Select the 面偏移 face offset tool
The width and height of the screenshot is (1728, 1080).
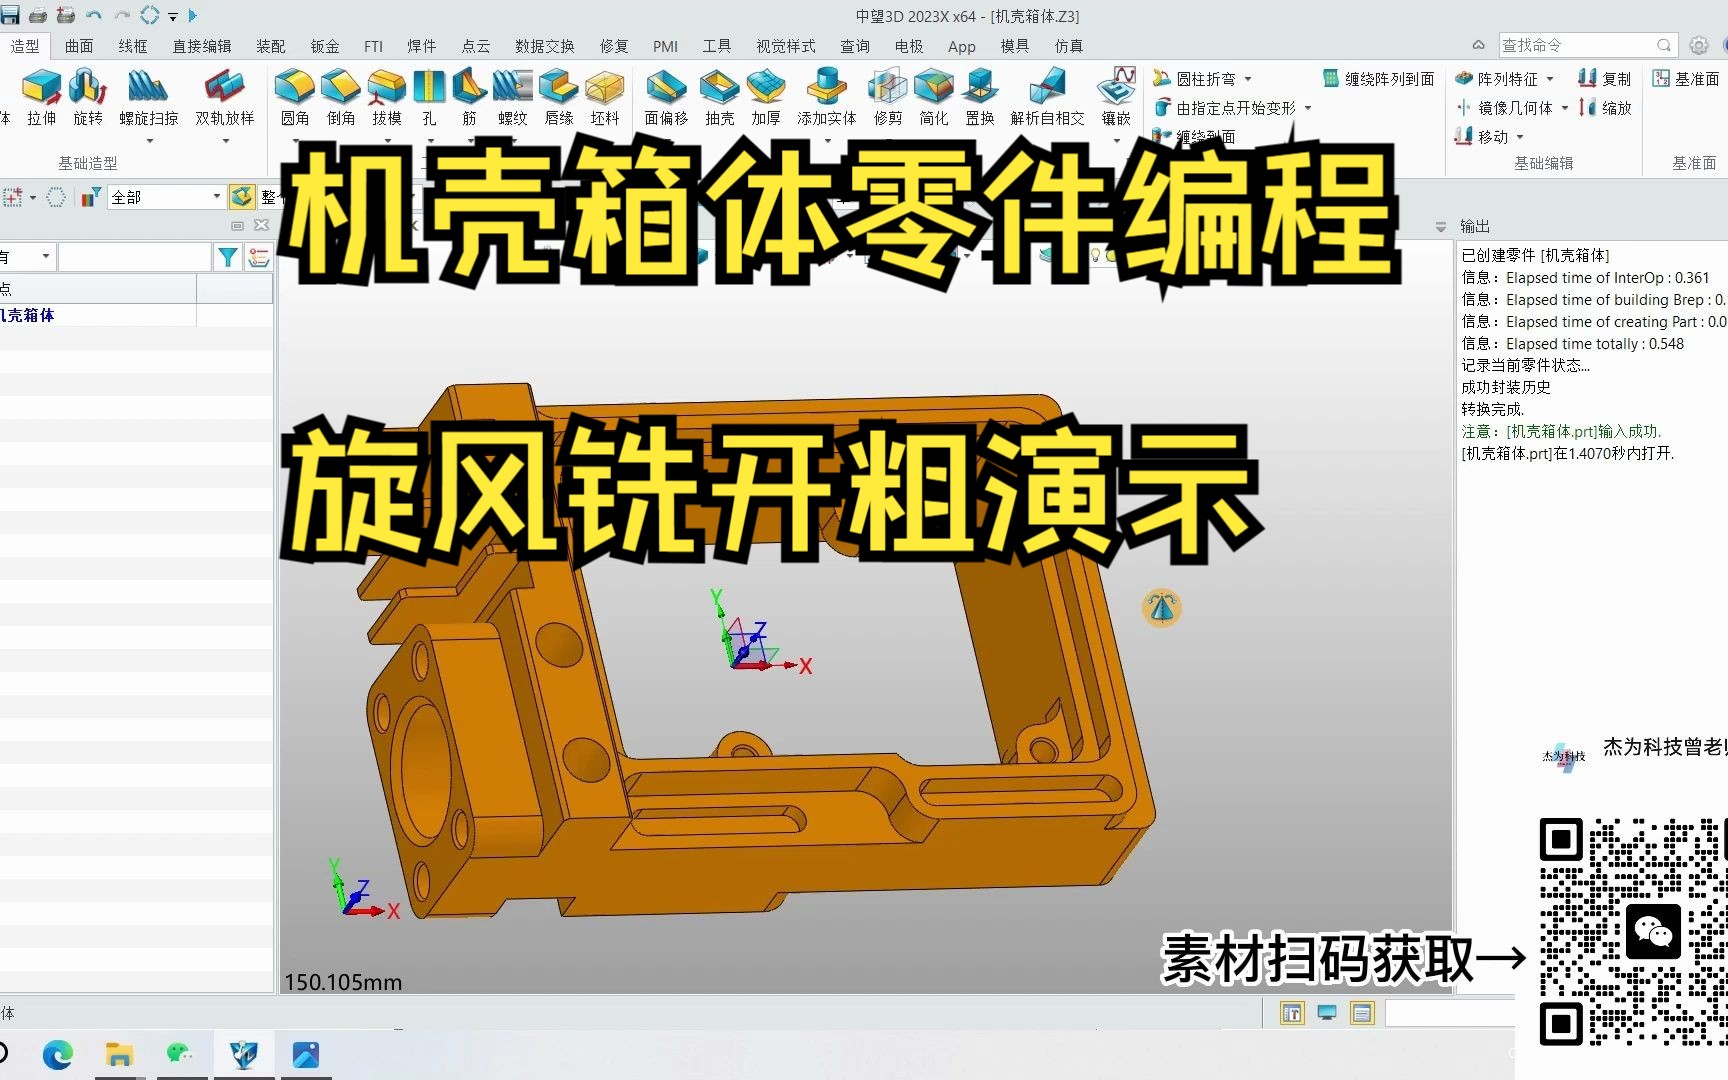pos(666,97)
